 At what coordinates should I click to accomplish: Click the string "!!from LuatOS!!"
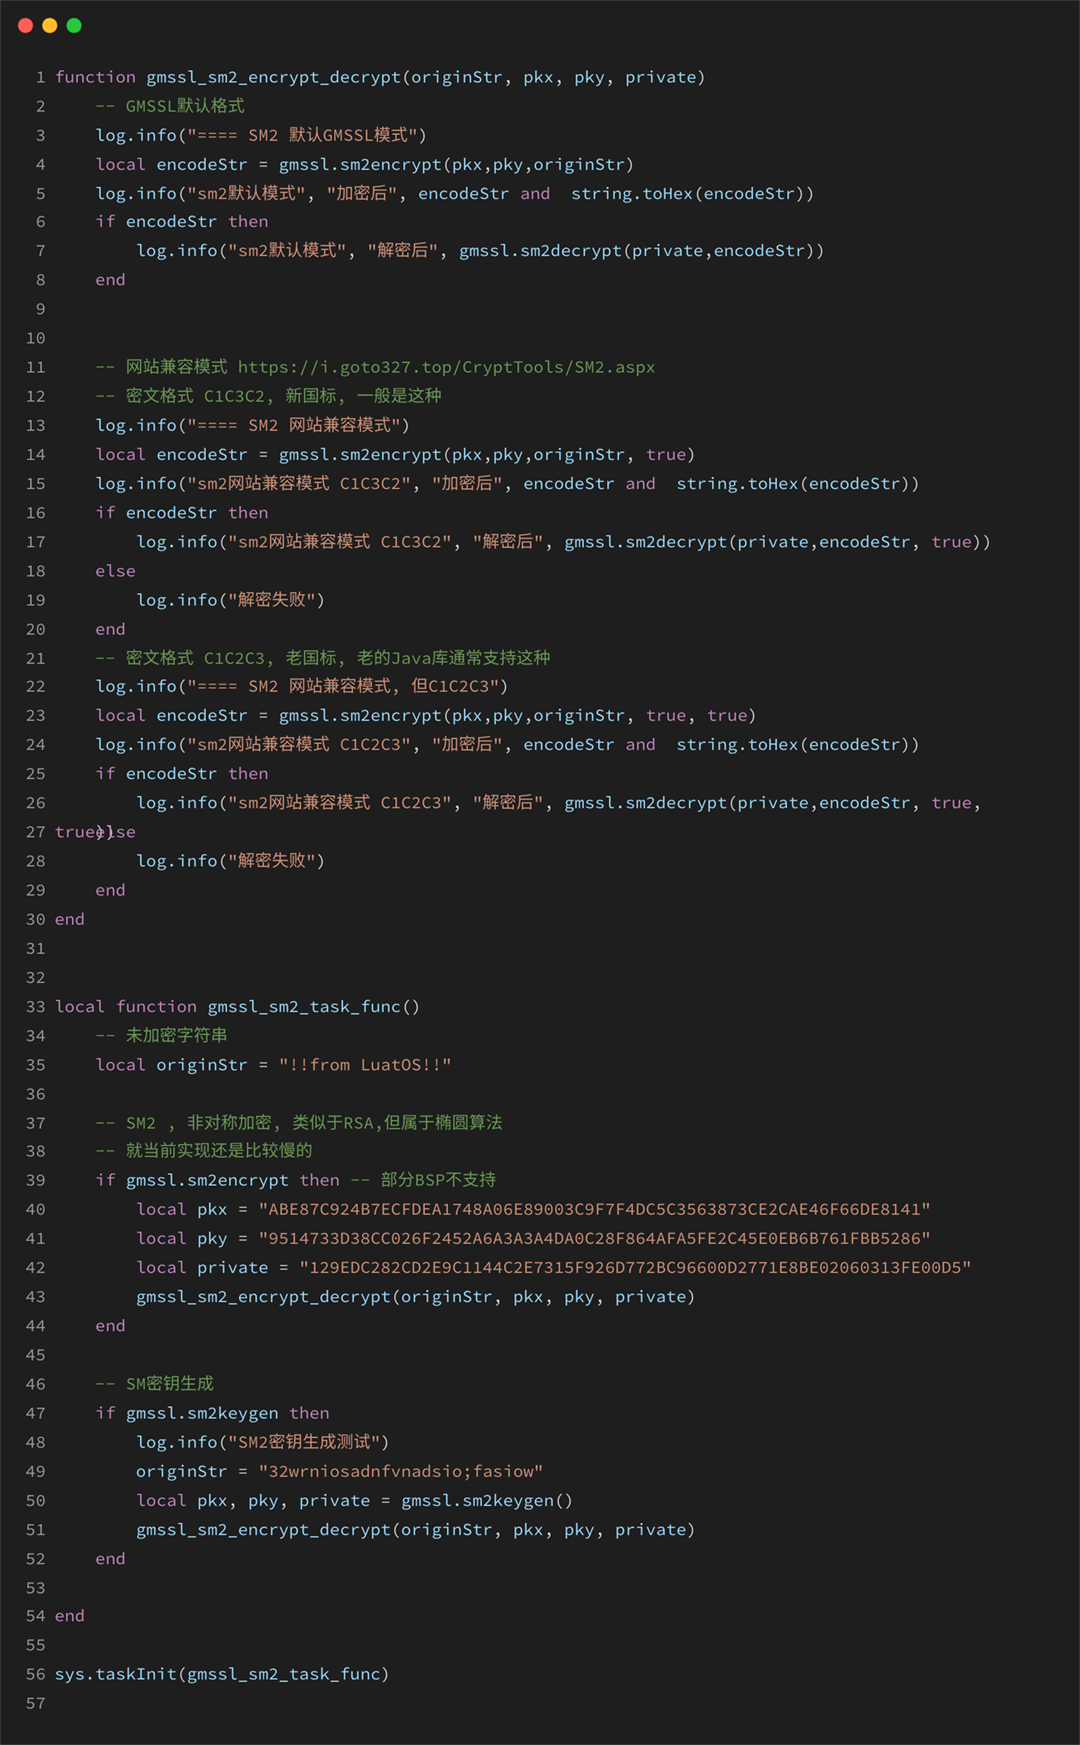(x=365, y=1065)
